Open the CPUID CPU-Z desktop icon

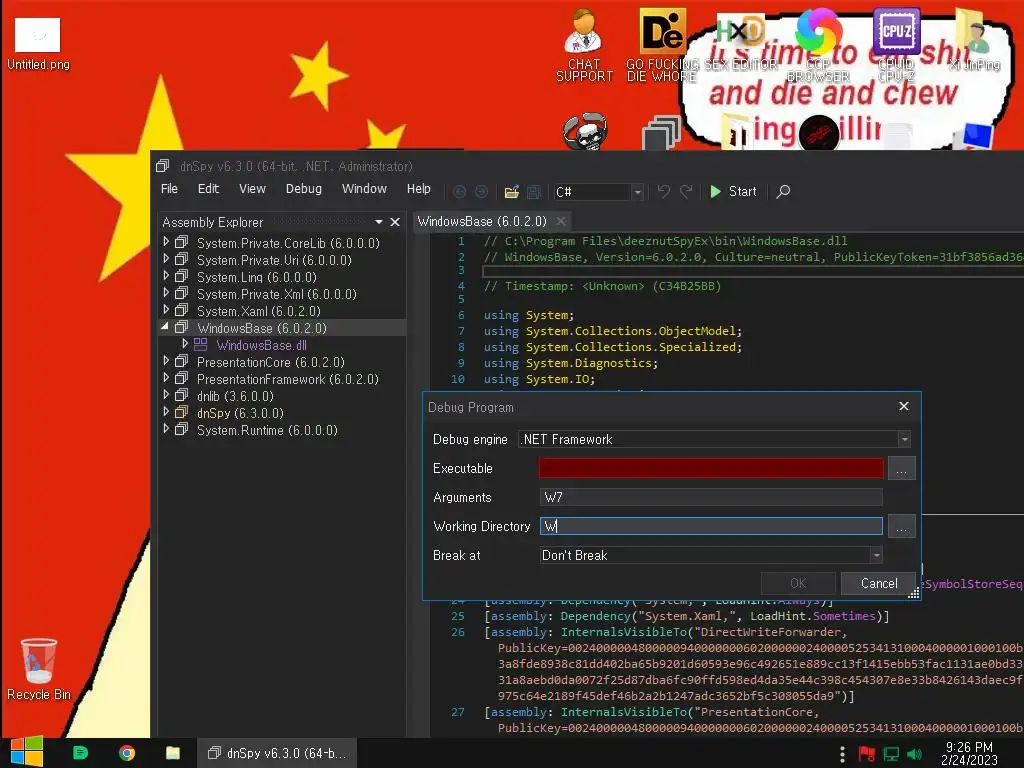[896, 44]
